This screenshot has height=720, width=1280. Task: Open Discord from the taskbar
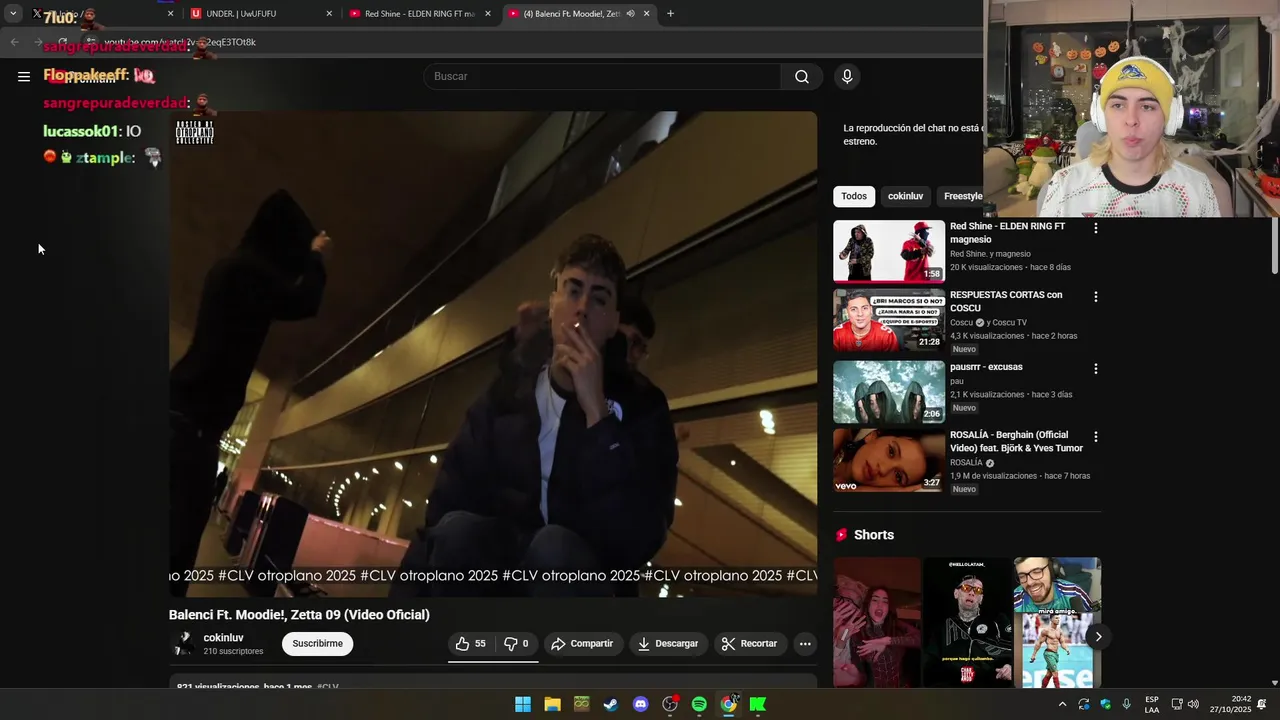point(641,704)
